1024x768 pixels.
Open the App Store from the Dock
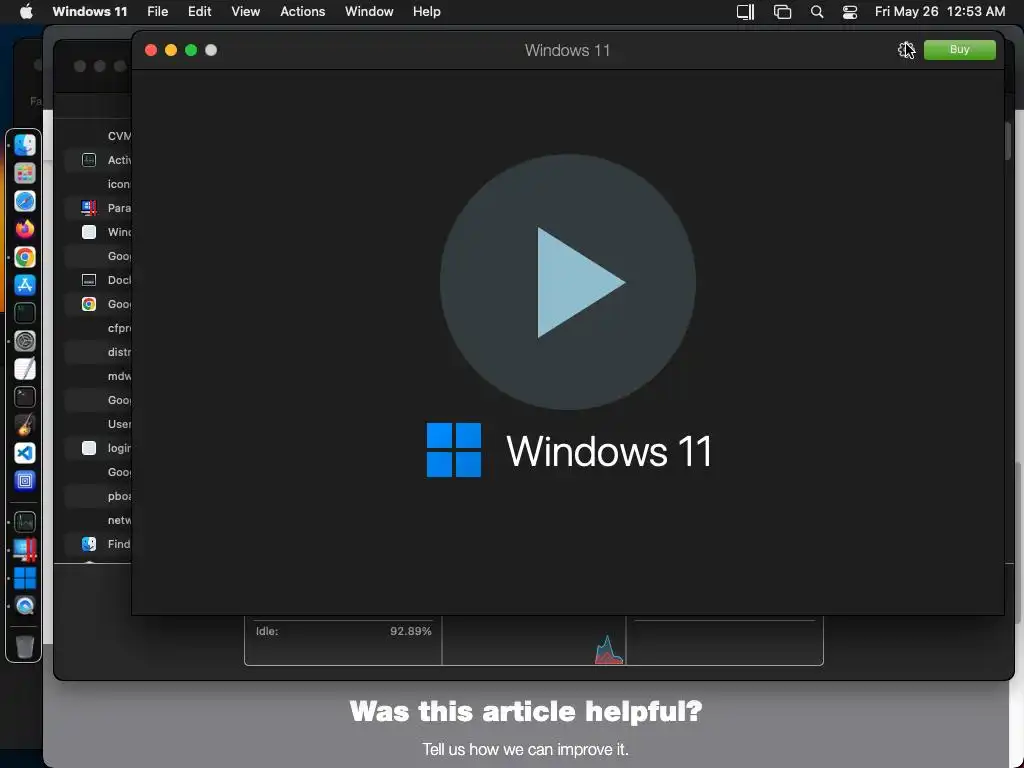25,285
